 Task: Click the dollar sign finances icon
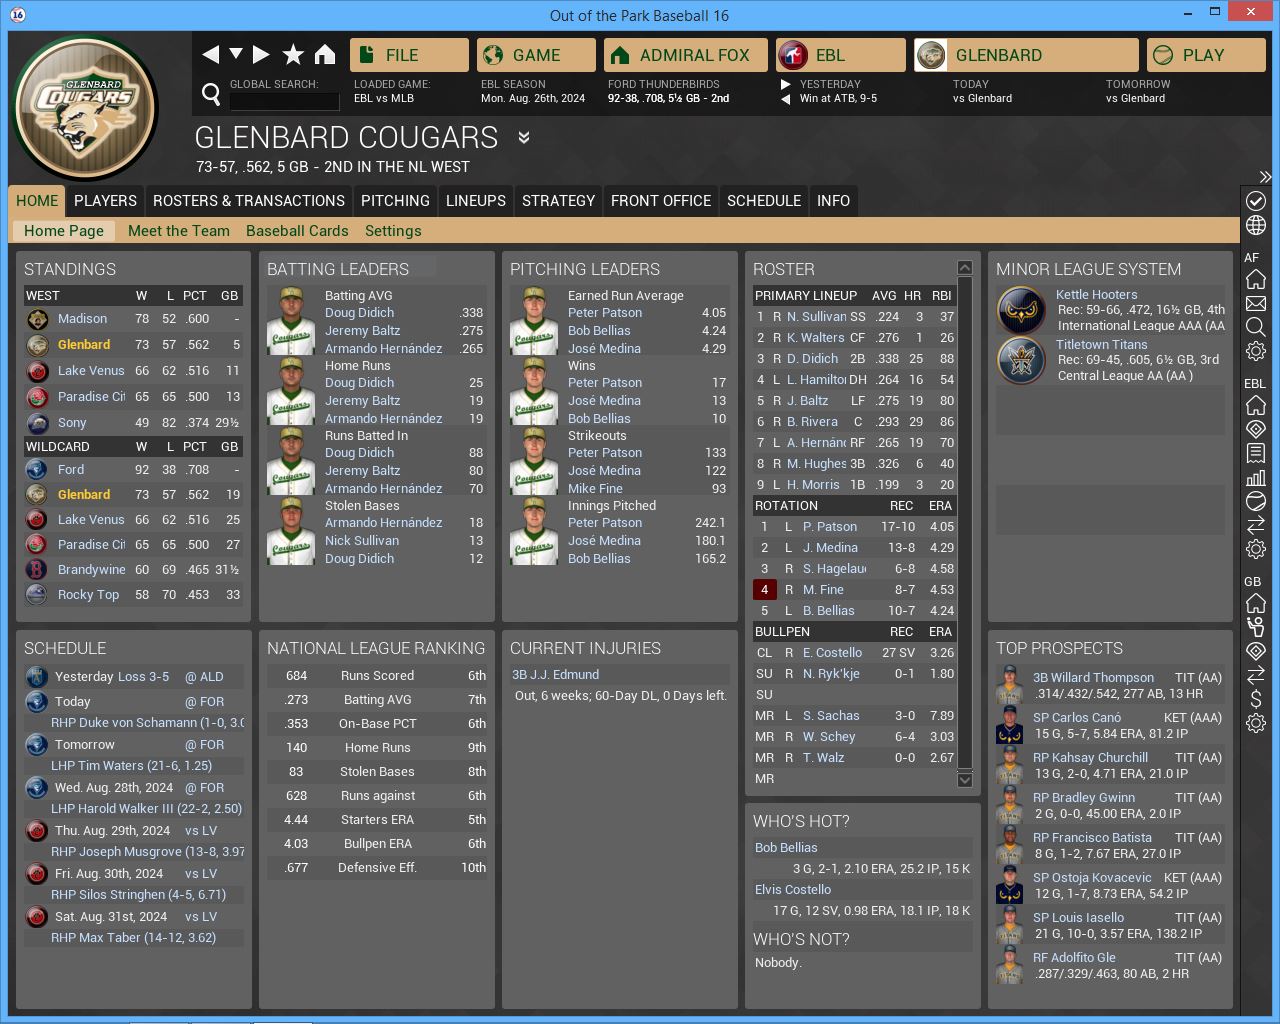click(1256, 699)
